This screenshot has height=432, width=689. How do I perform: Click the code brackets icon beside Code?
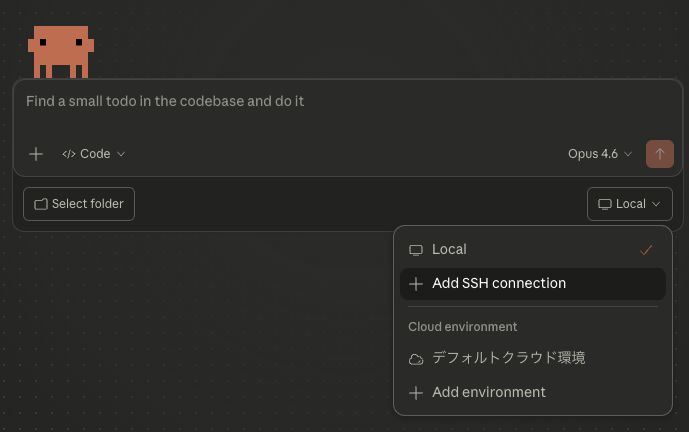69,154
